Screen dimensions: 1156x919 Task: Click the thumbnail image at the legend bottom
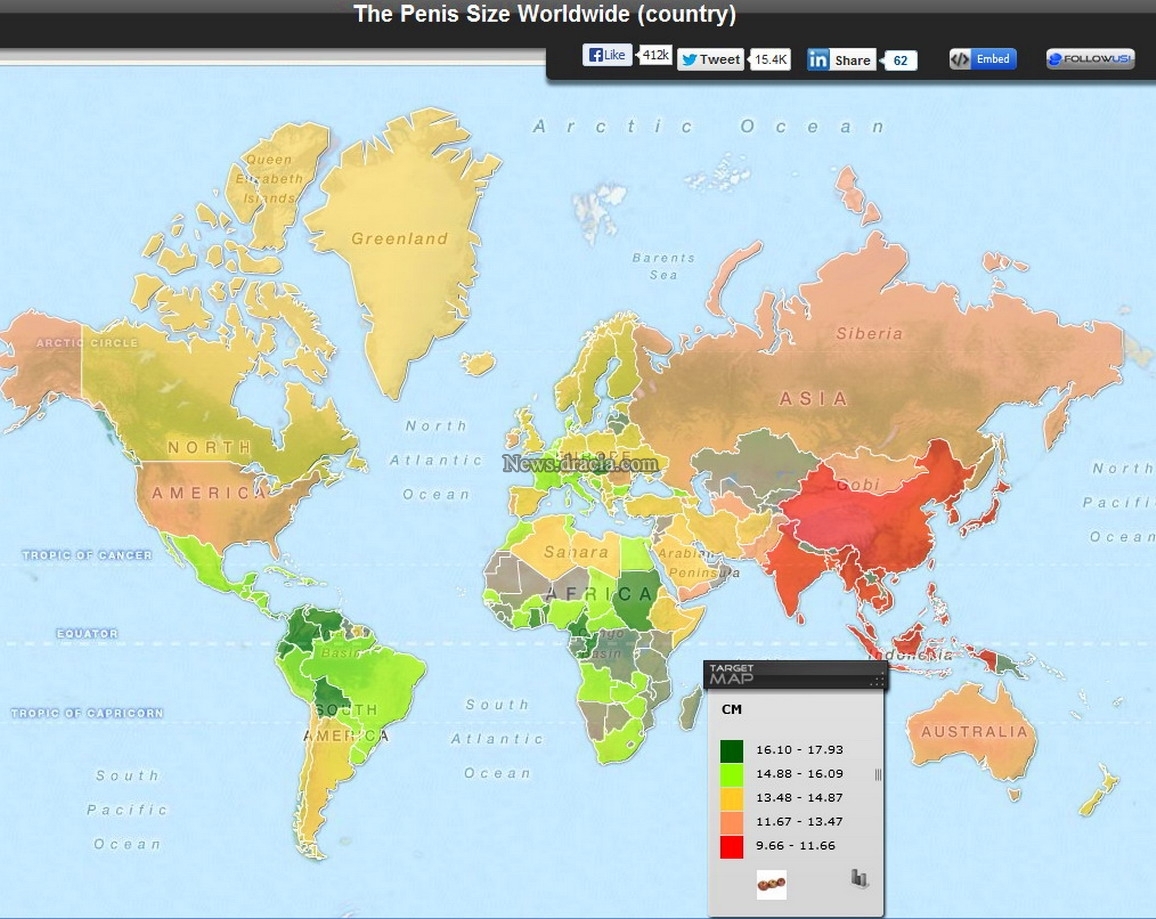tap(771, 884)
